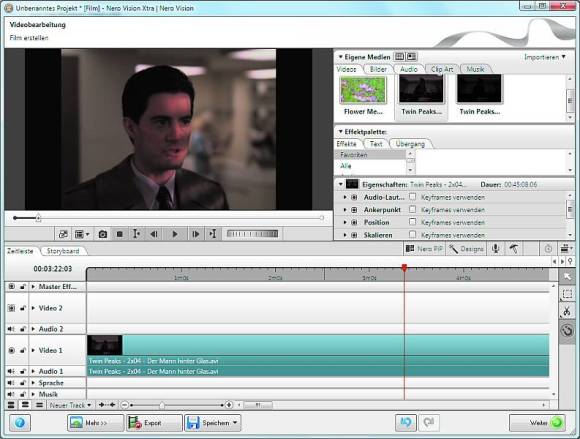
Task: Enable keyframes for Skalieren
Action: click(x=412, y=234)
